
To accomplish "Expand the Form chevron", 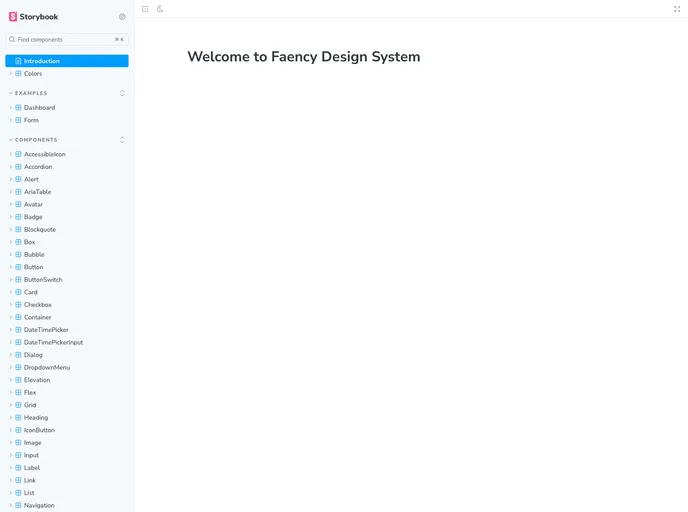I will click(11, 120).
